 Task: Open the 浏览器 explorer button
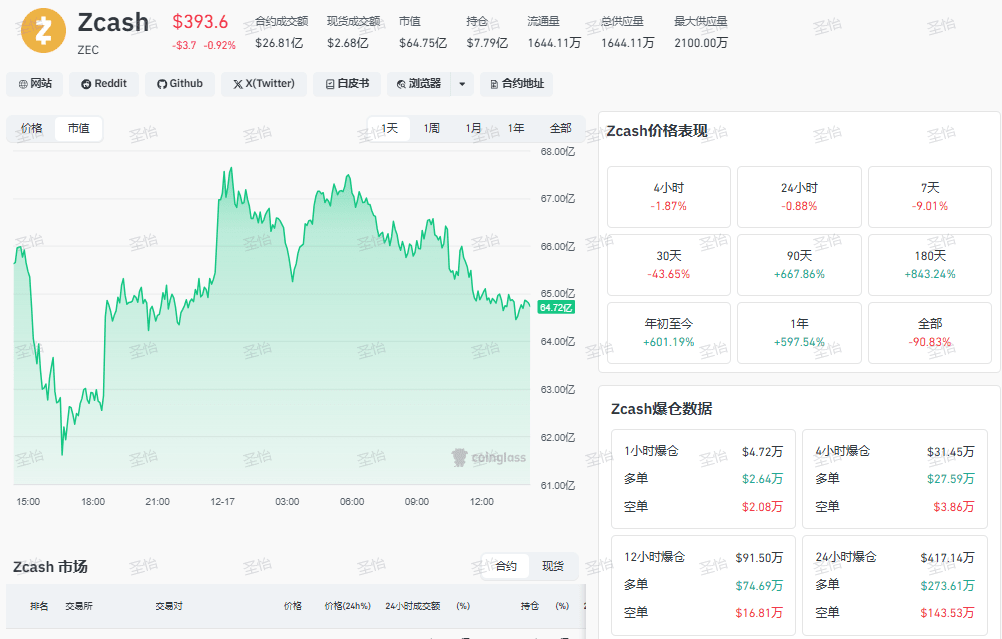click(x=419, y=84)
